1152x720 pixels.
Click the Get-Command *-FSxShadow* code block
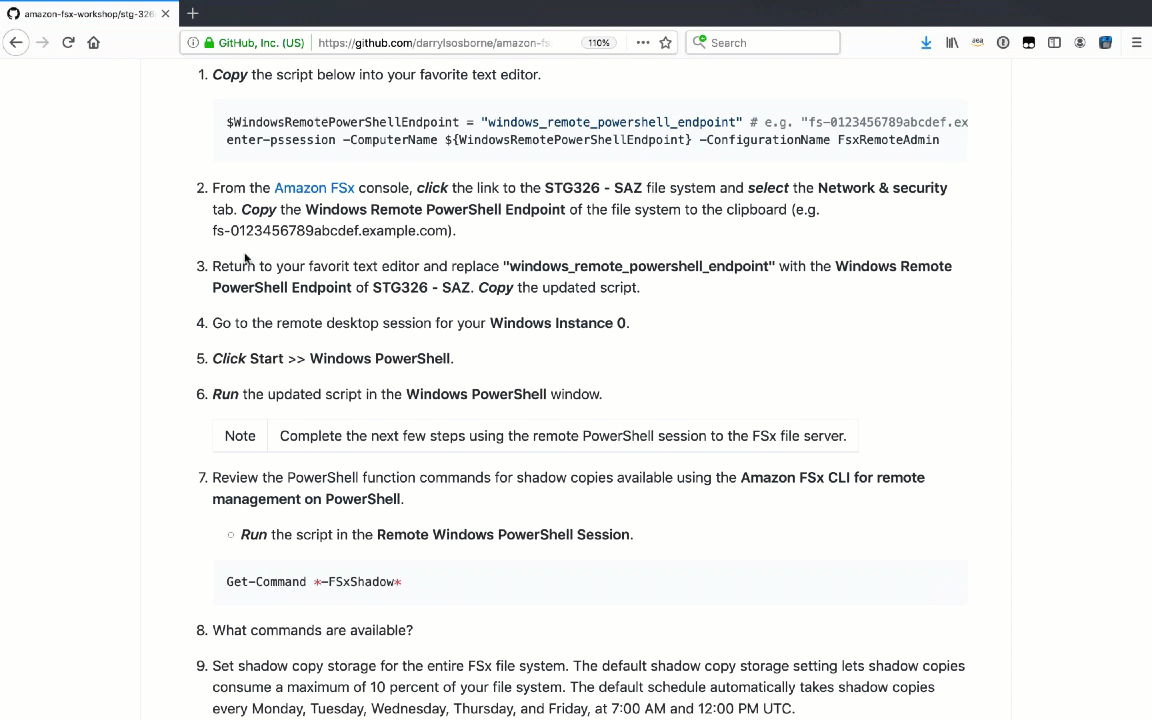point(590,582)
